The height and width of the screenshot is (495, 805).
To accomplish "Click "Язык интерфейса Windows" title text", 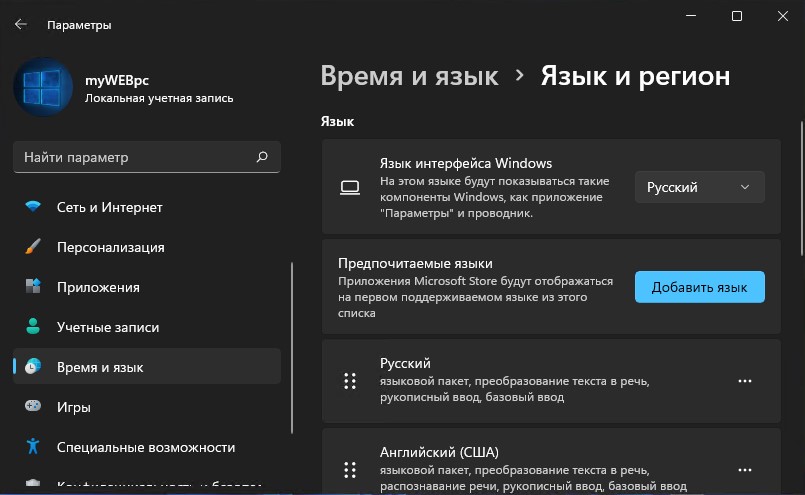I will point(466,163).
